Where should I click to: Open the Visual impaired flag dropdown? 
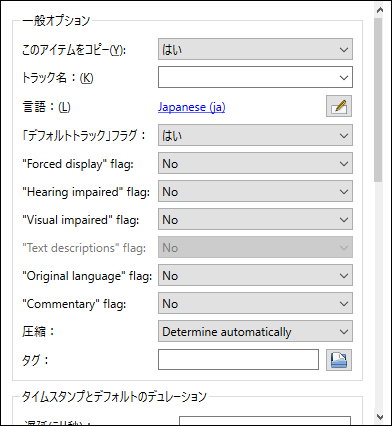[x=255, y=219]
